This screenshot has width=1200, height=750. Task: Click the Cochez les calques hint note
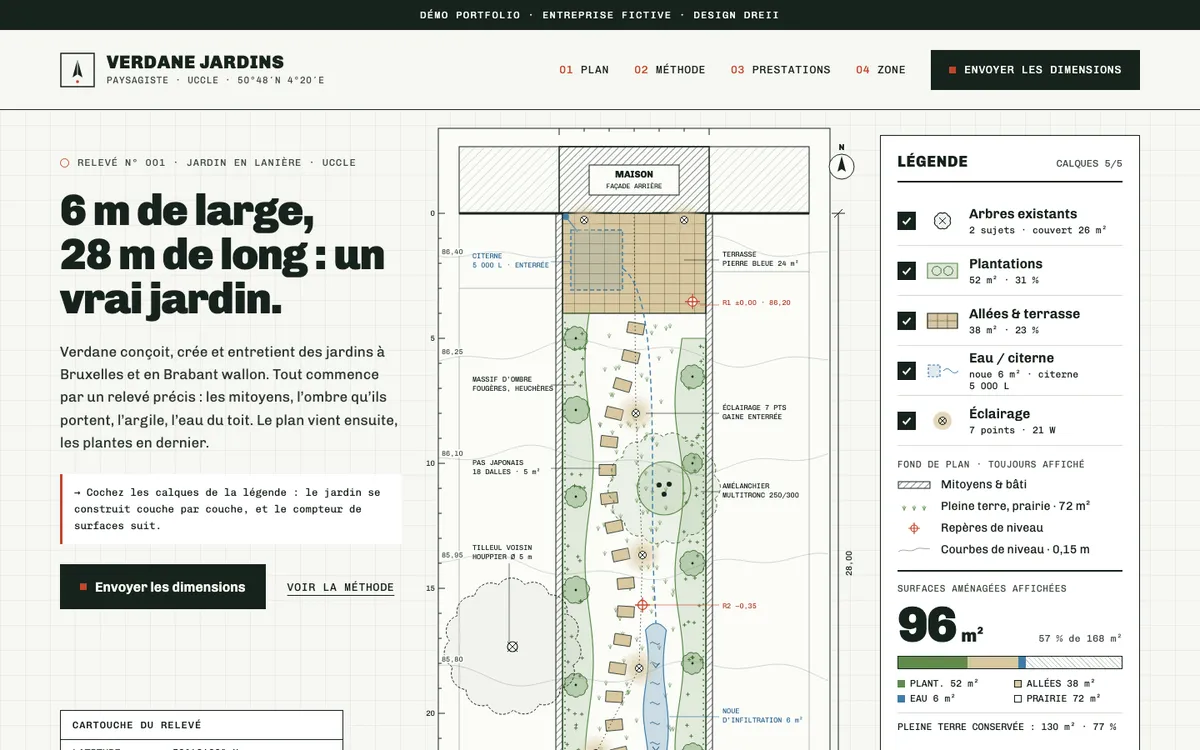tap(231, 509)
